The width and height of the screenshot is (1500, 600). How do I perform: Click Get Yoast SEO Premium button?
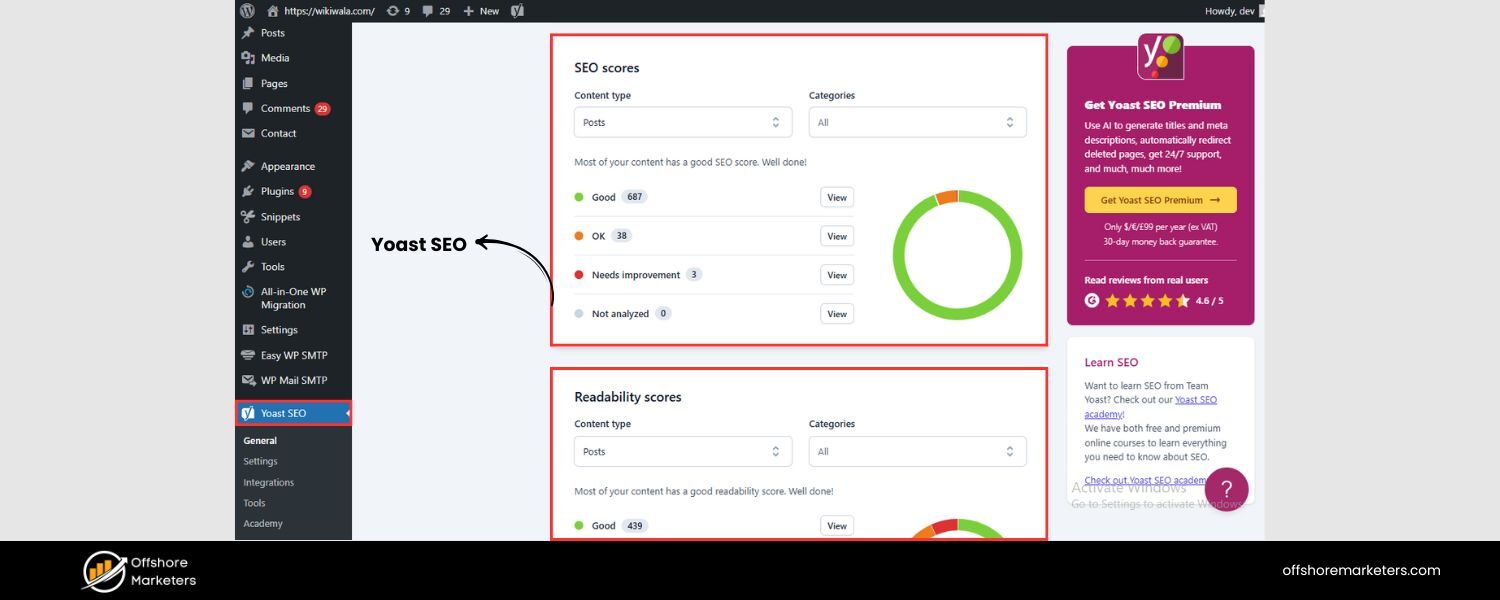click(1160, 200)
